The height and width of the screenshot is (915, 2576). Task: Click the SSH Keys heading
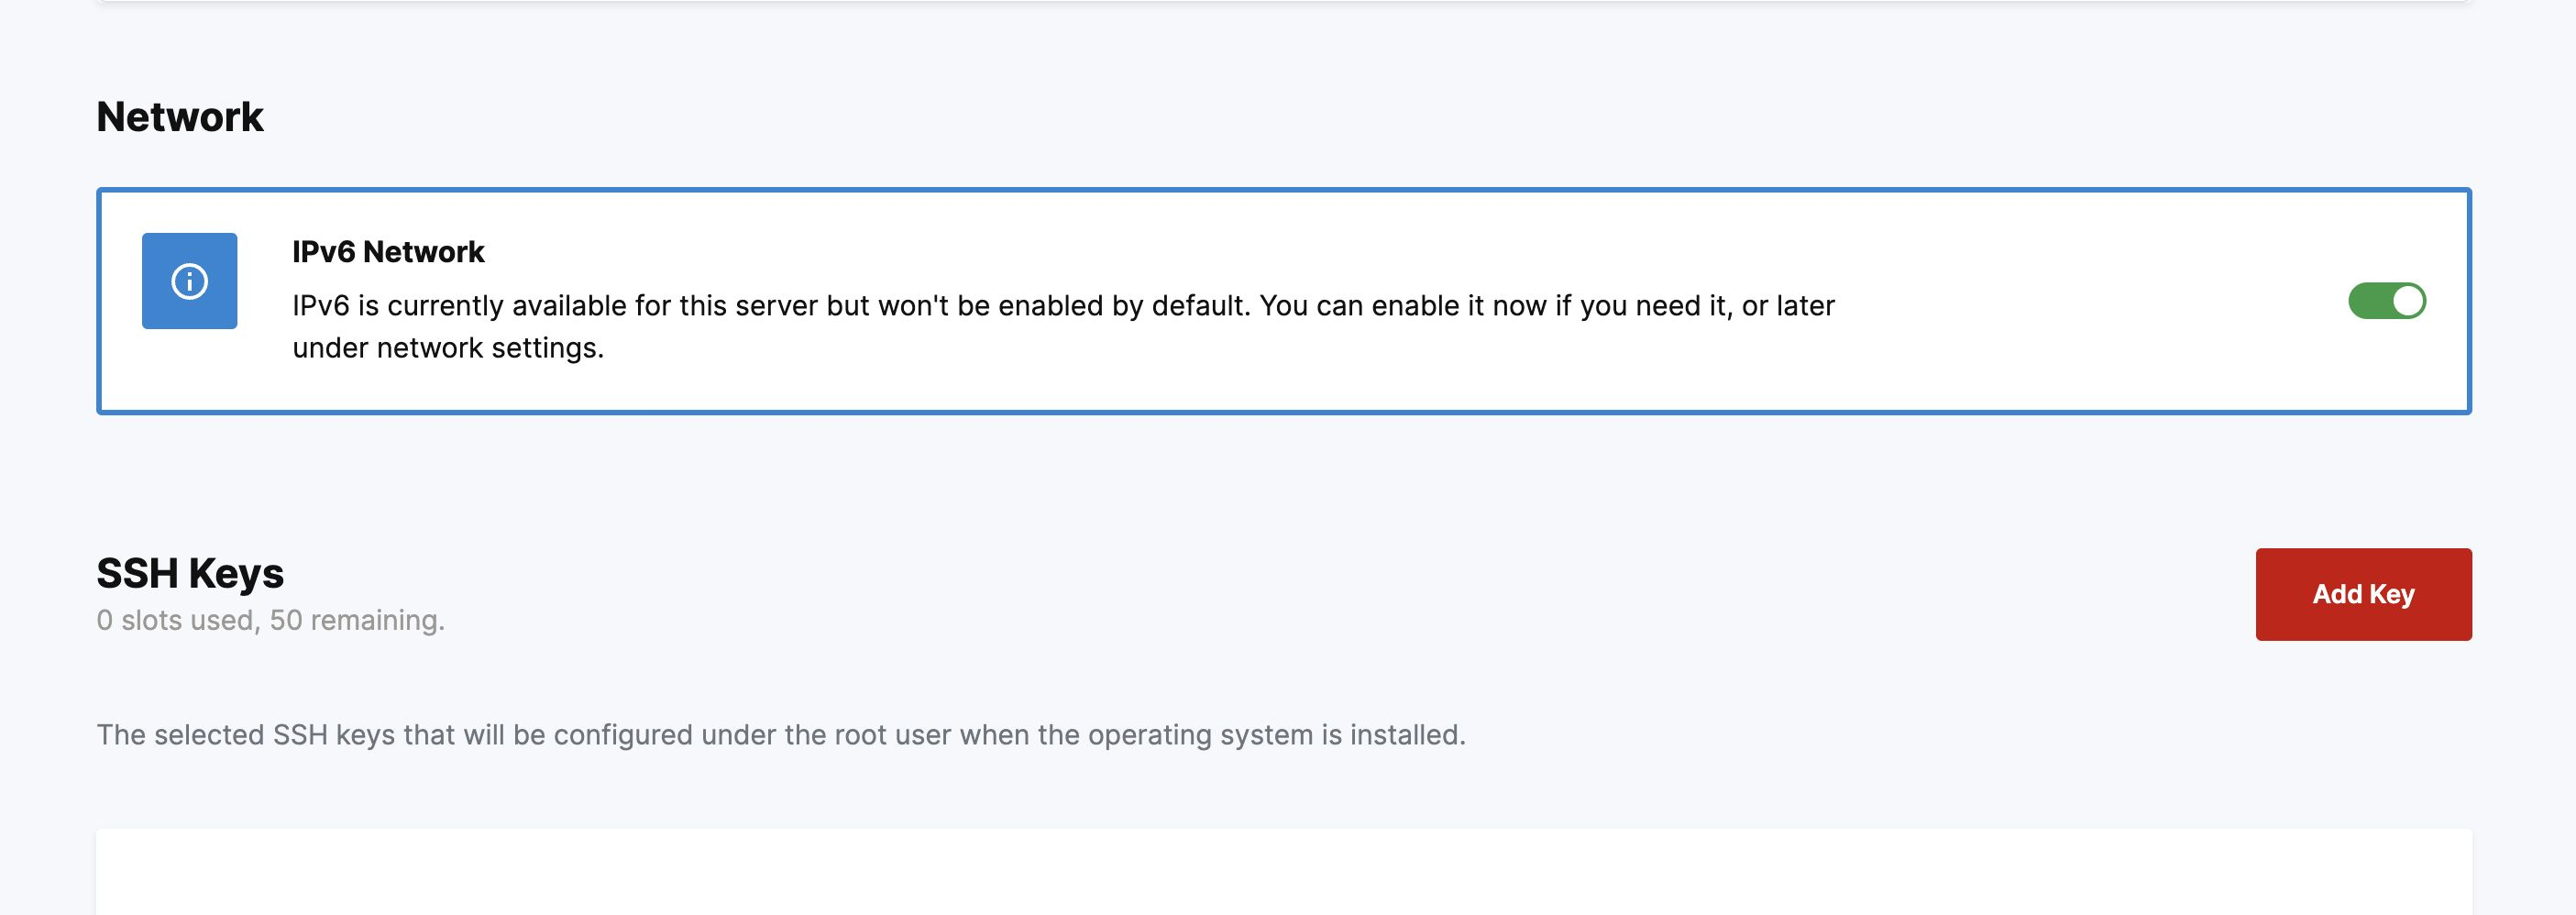[x=190, y=573]
